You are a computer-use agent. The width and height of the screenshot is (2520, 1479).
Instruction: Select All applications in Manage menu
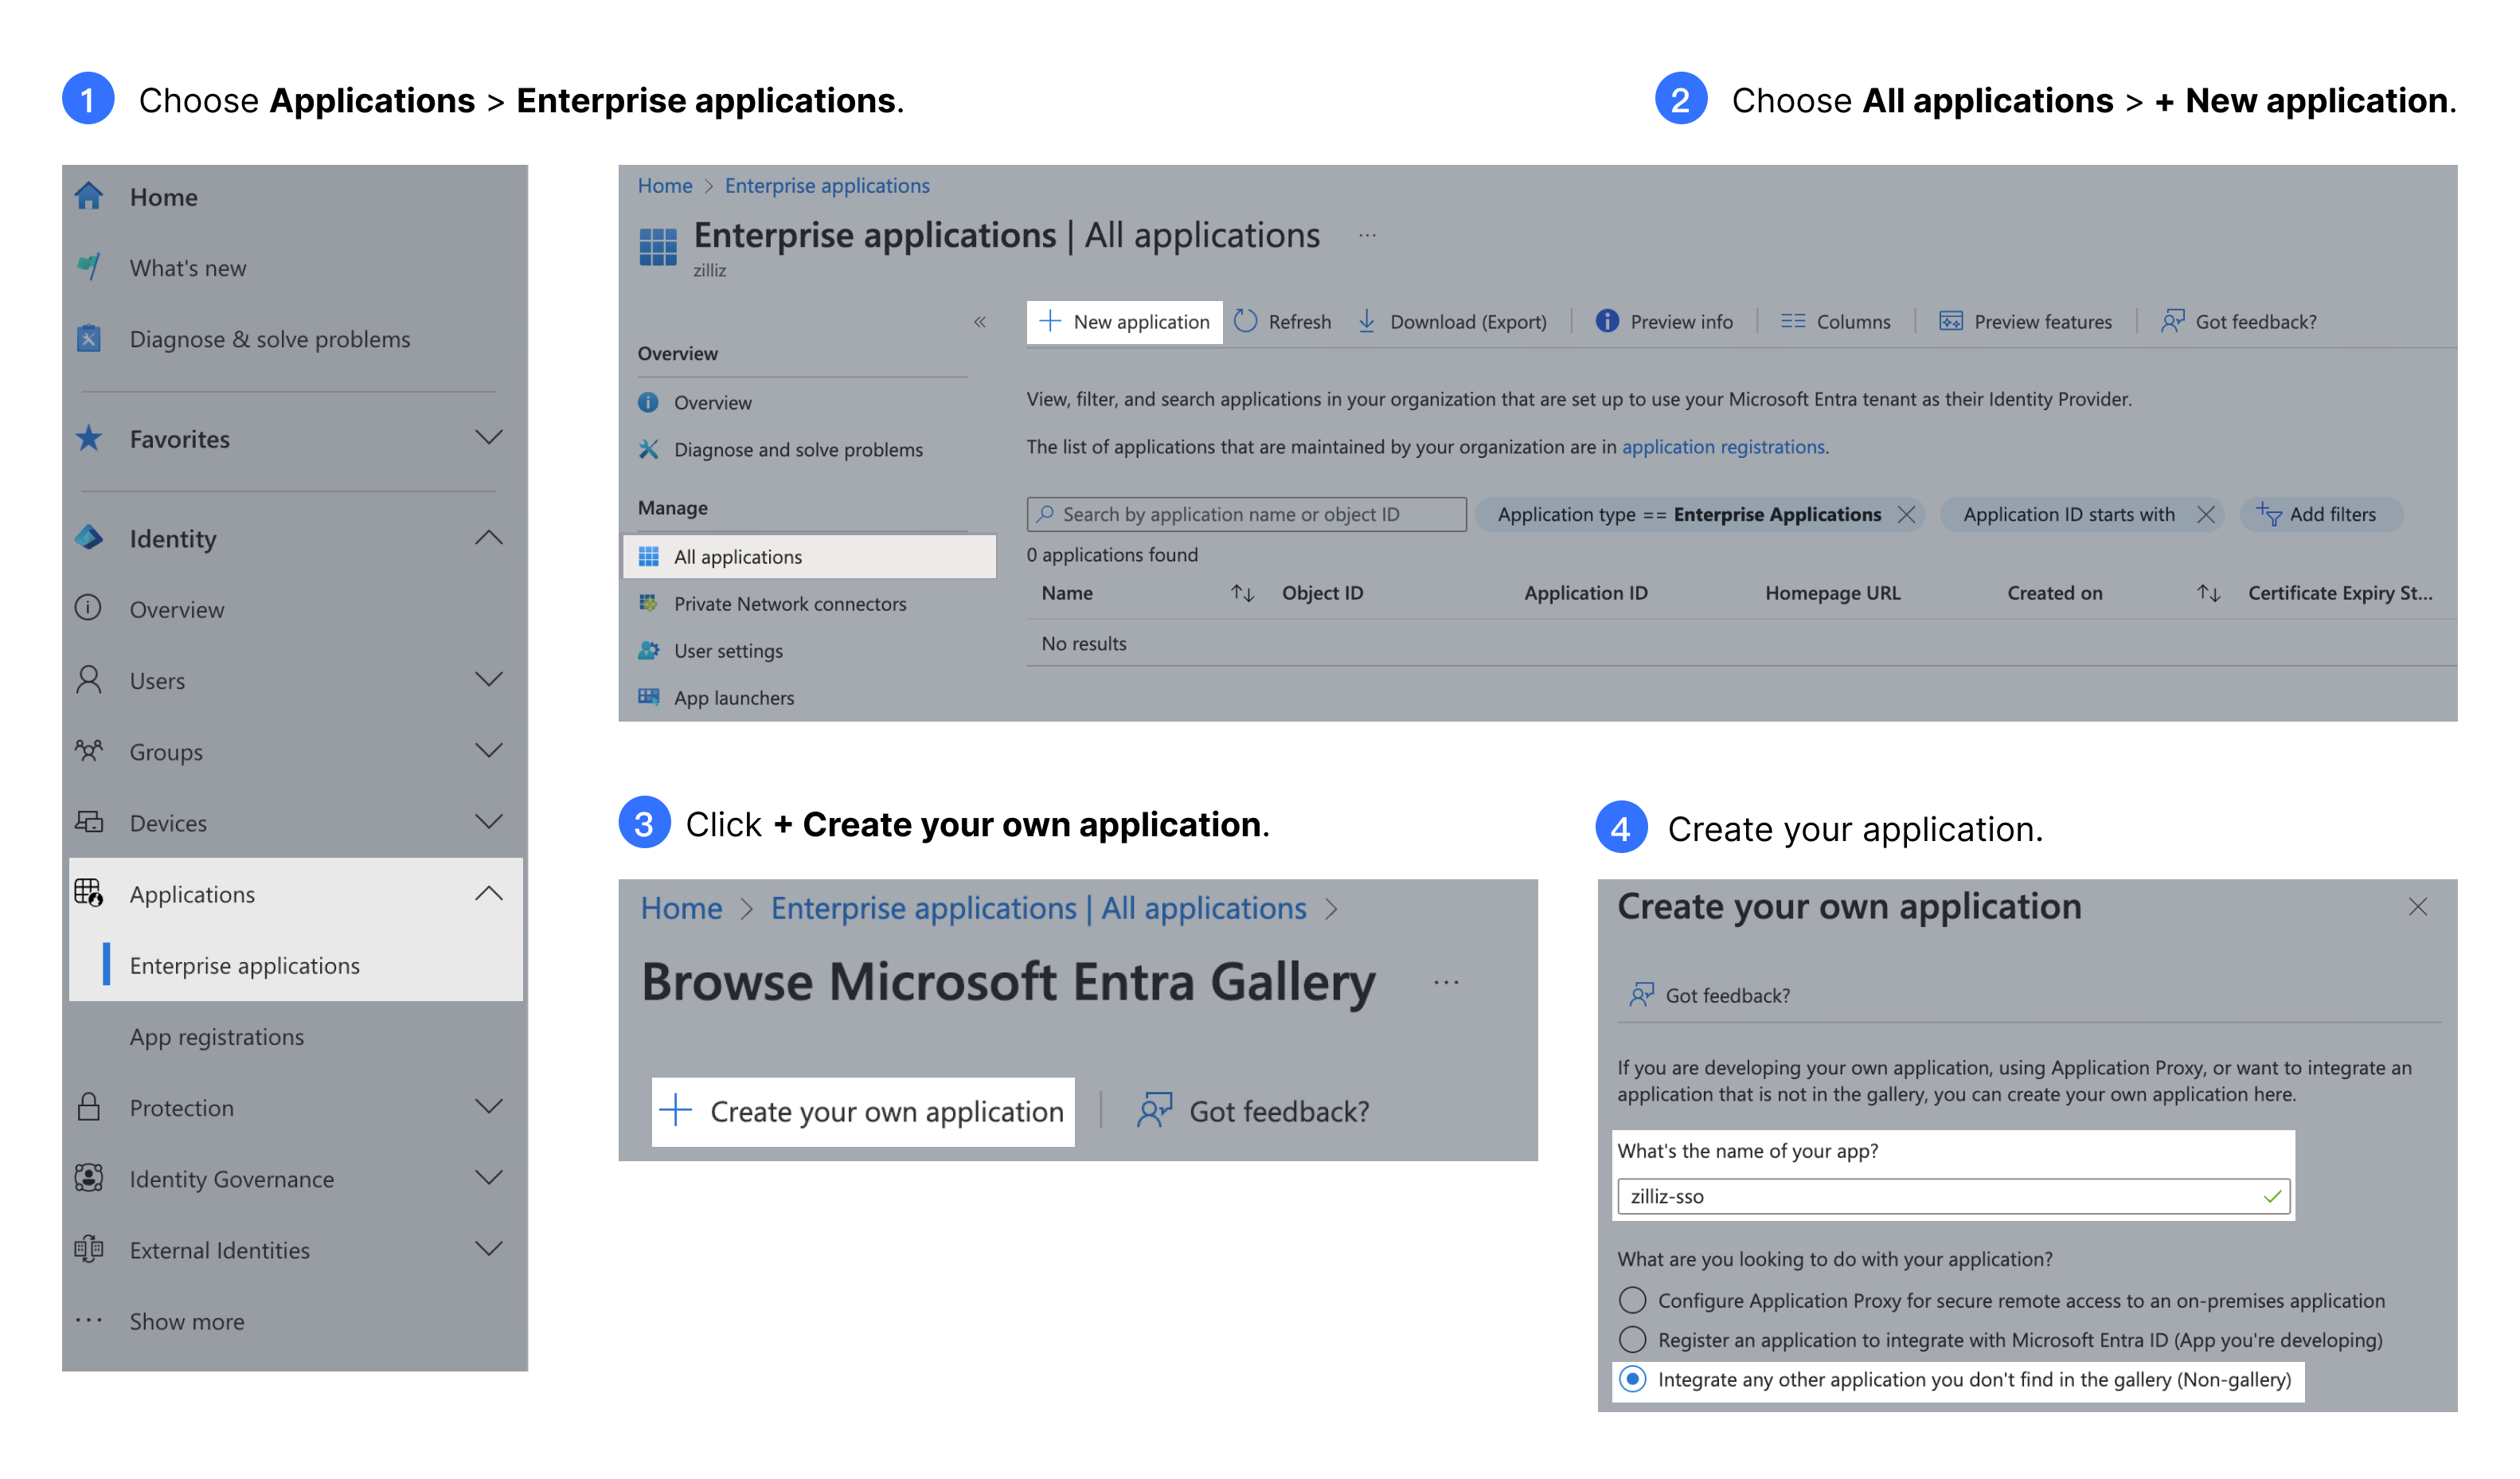810,557
